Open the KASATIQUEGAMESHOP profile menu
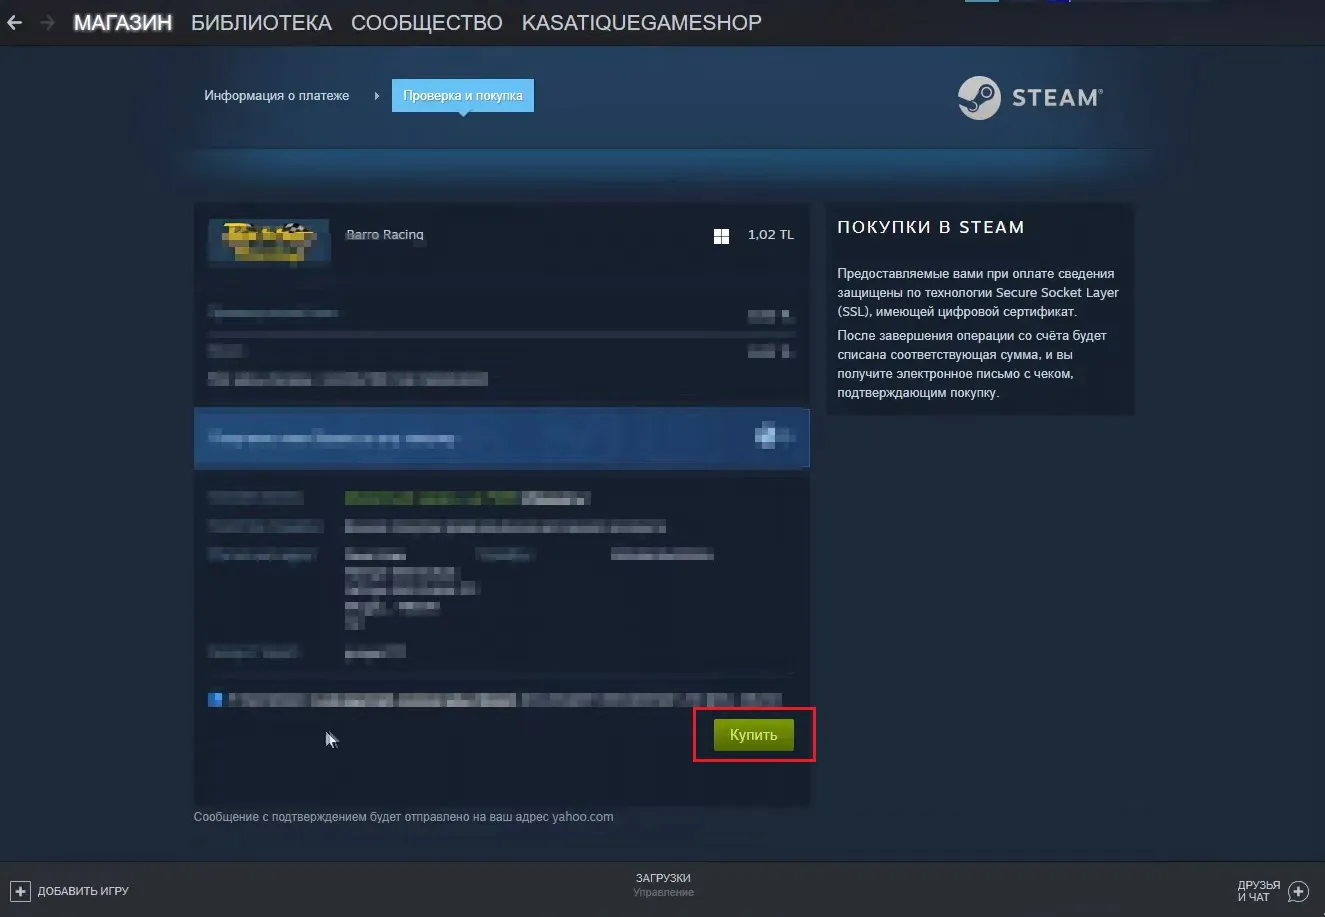 tap(642, 22)
